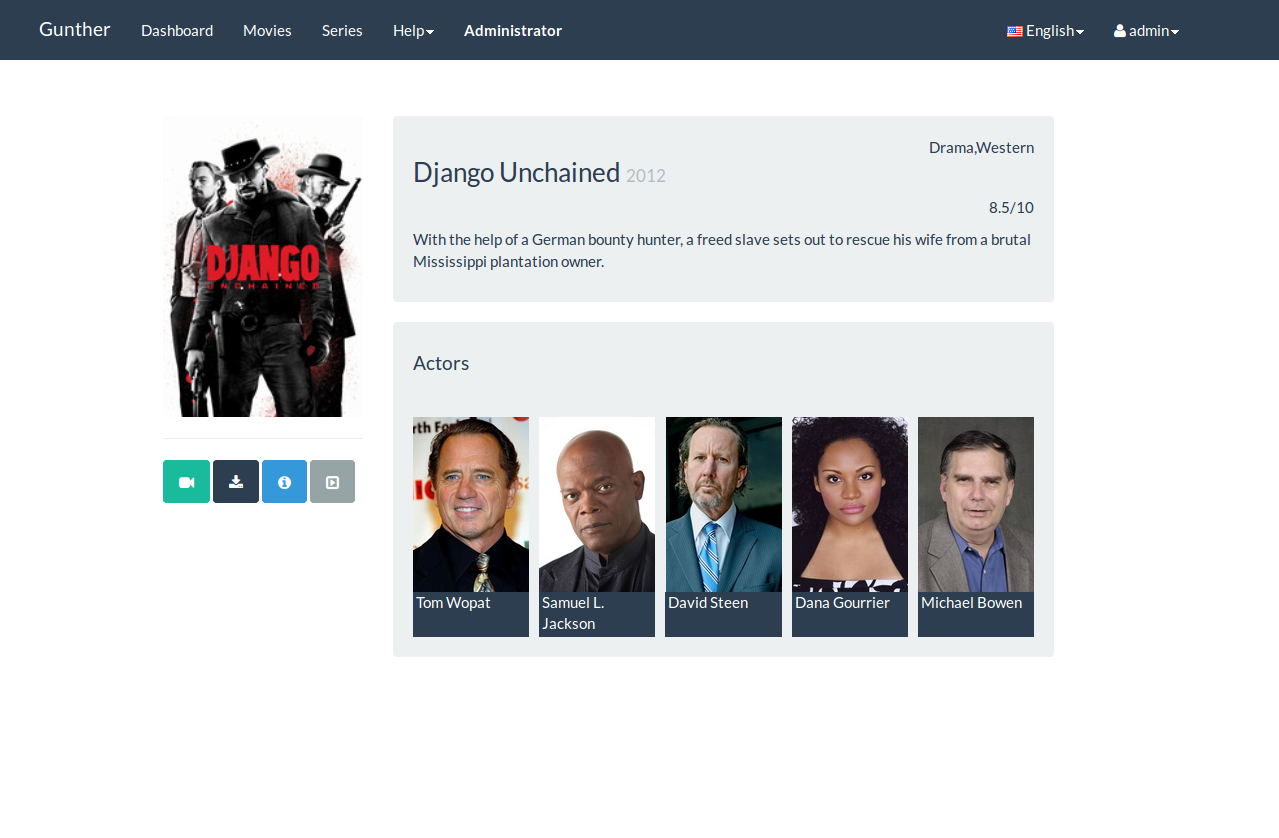Click the Drama,Western genre text
Image resolution: width=1279 pixels, height=838 pixels.
click(x=981, y=148)
